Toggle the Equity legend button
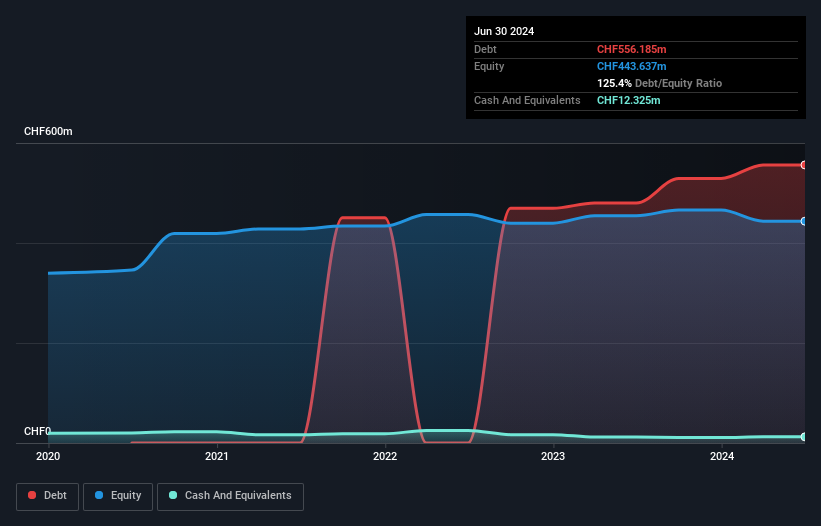 (x=118, y=496)
